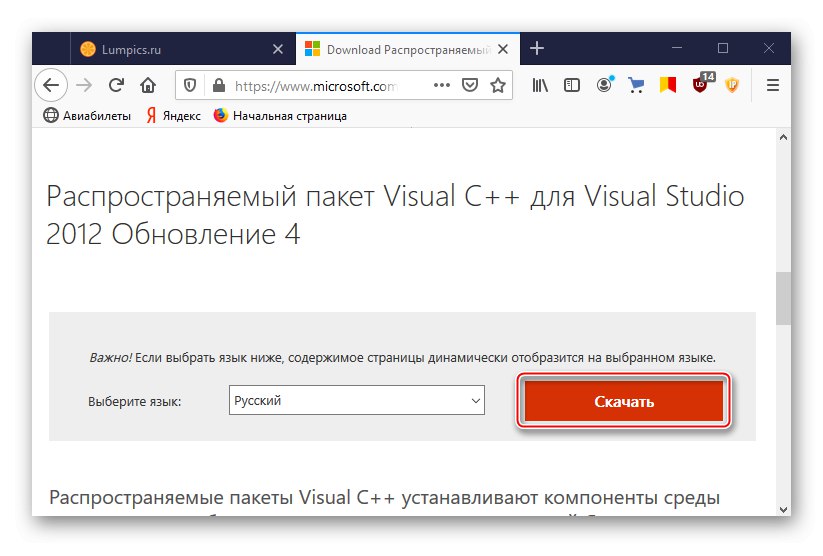Go back with the back arrow button

(x=51, y=85)
